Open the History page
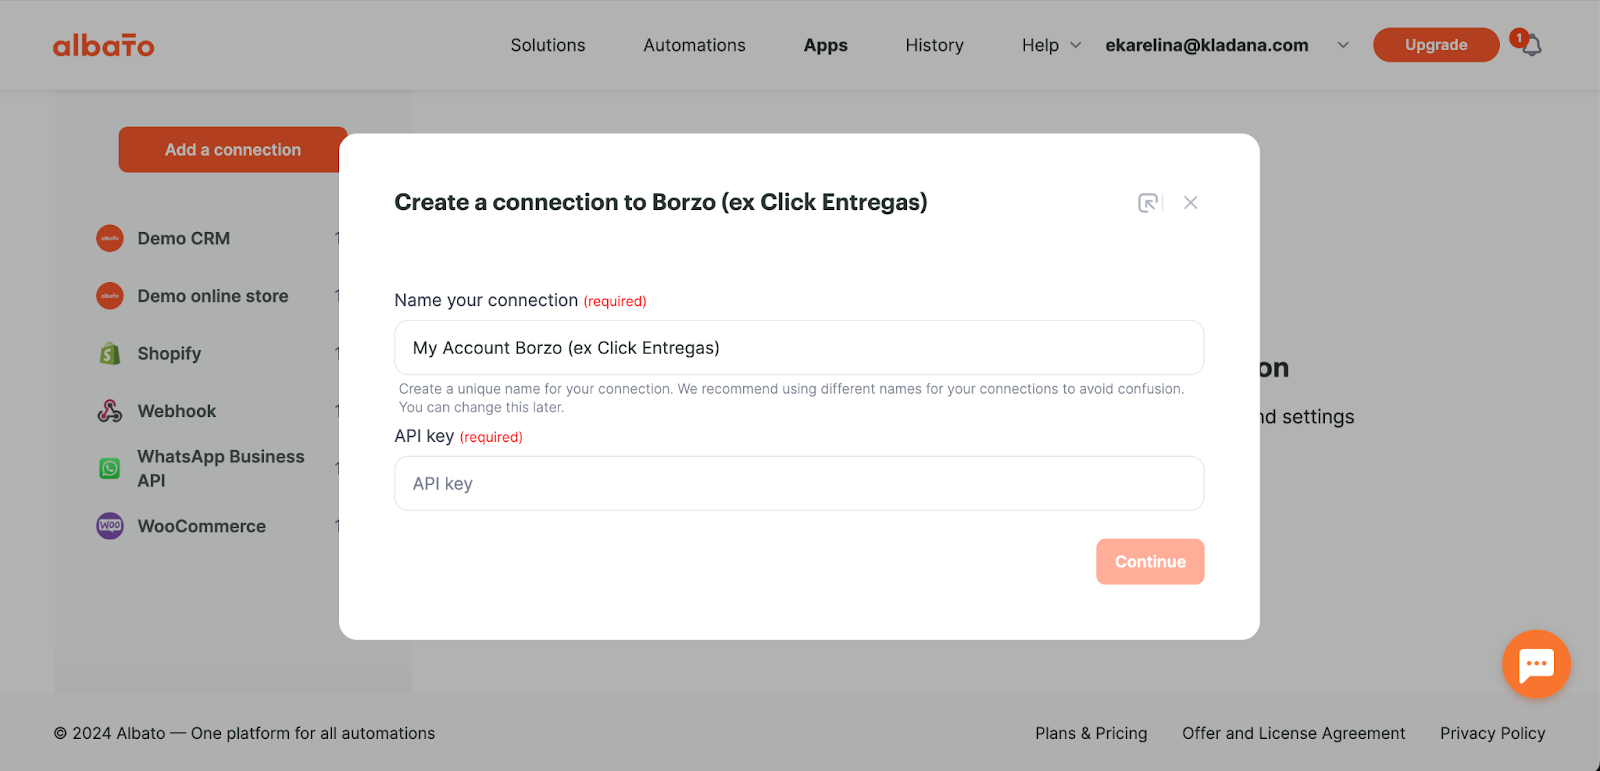The image size is (1600, 771). point(934,45)
